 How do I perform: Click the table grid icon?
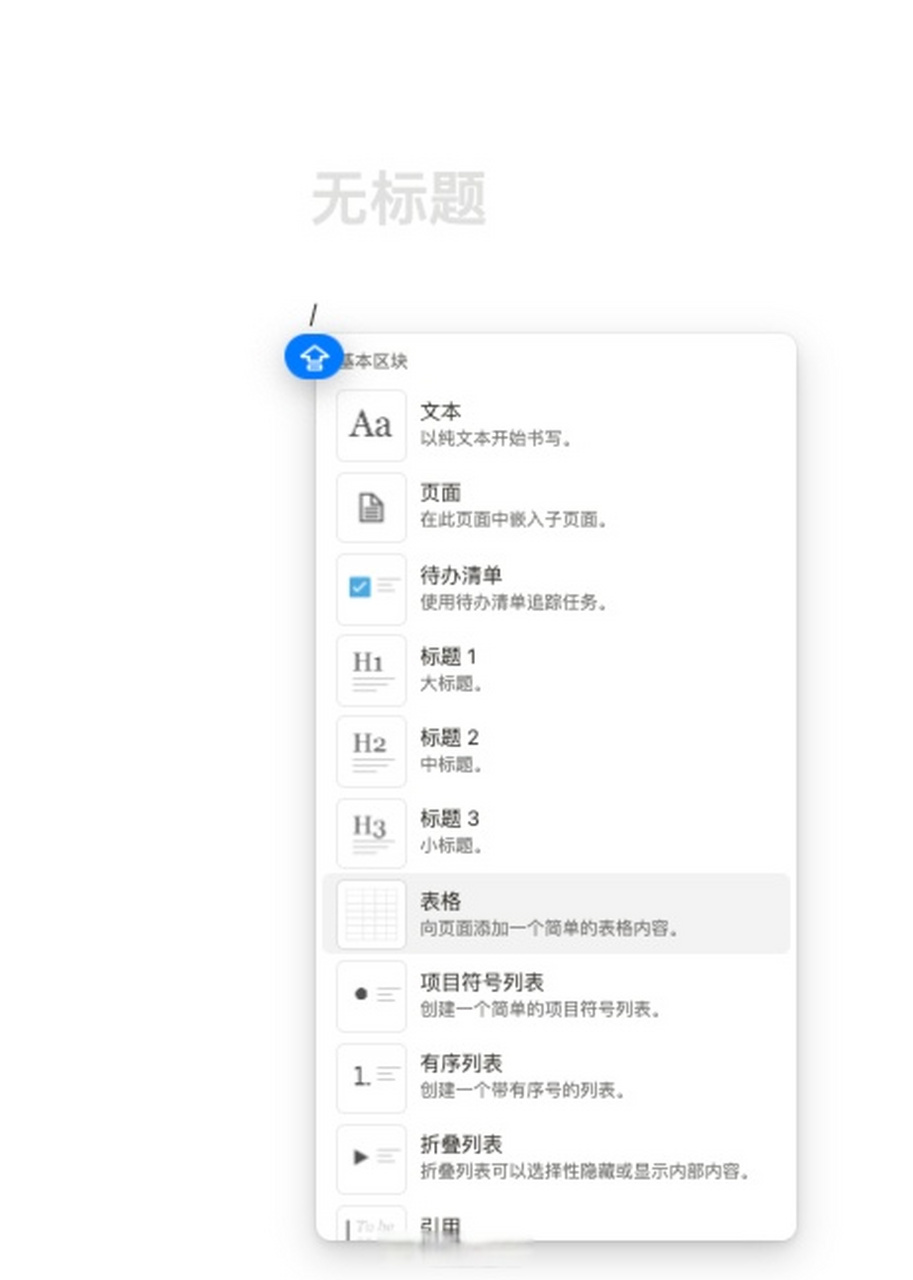click(371, 914)
